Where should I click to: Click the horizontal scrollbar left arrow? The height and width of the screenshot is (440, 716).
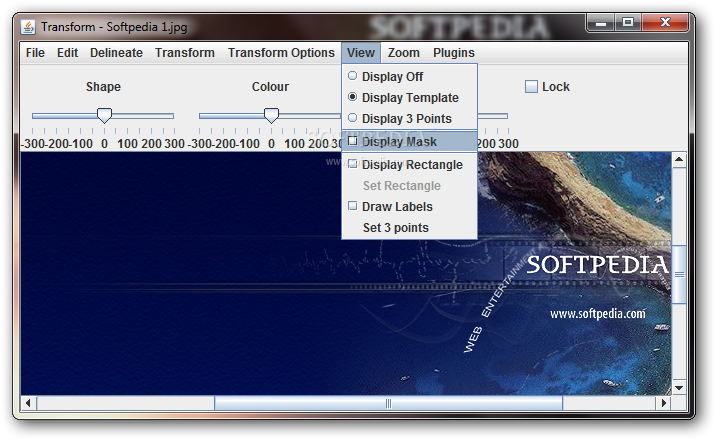pyautogui.click(x=28, y=403)
